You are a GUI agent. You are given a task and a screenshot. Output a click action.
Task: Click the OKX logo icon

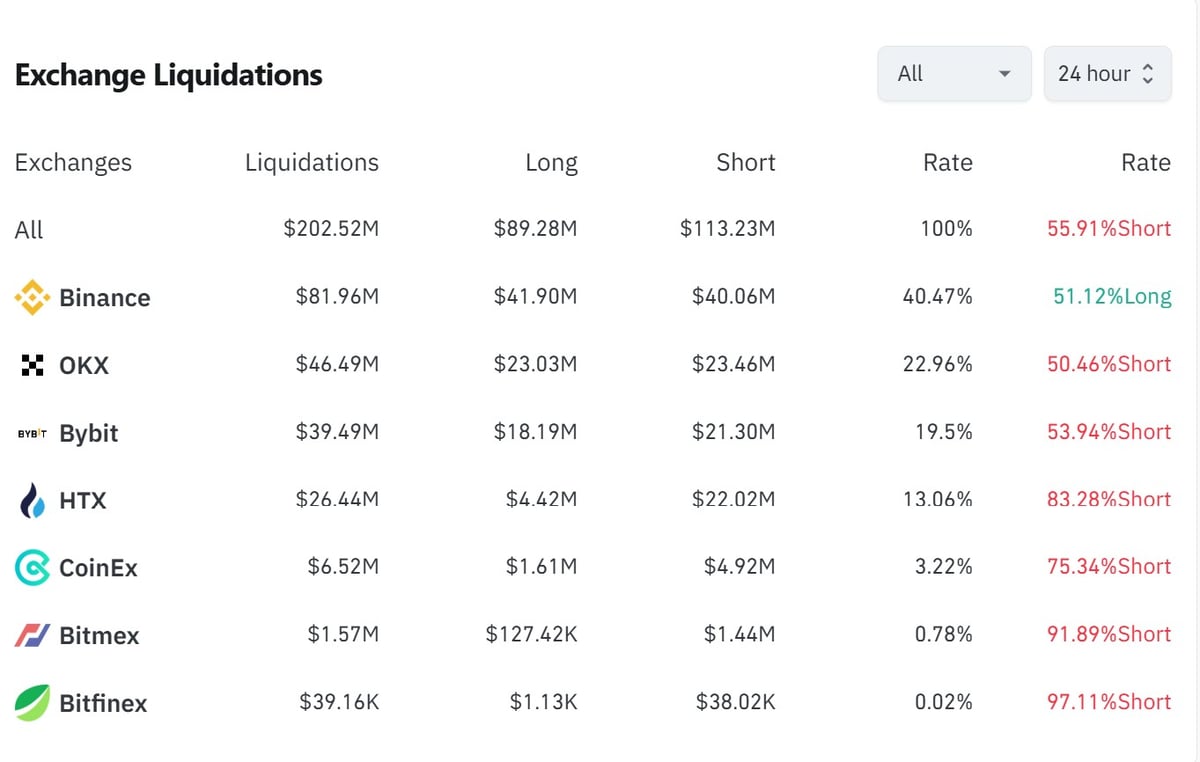tap(32, 365)
